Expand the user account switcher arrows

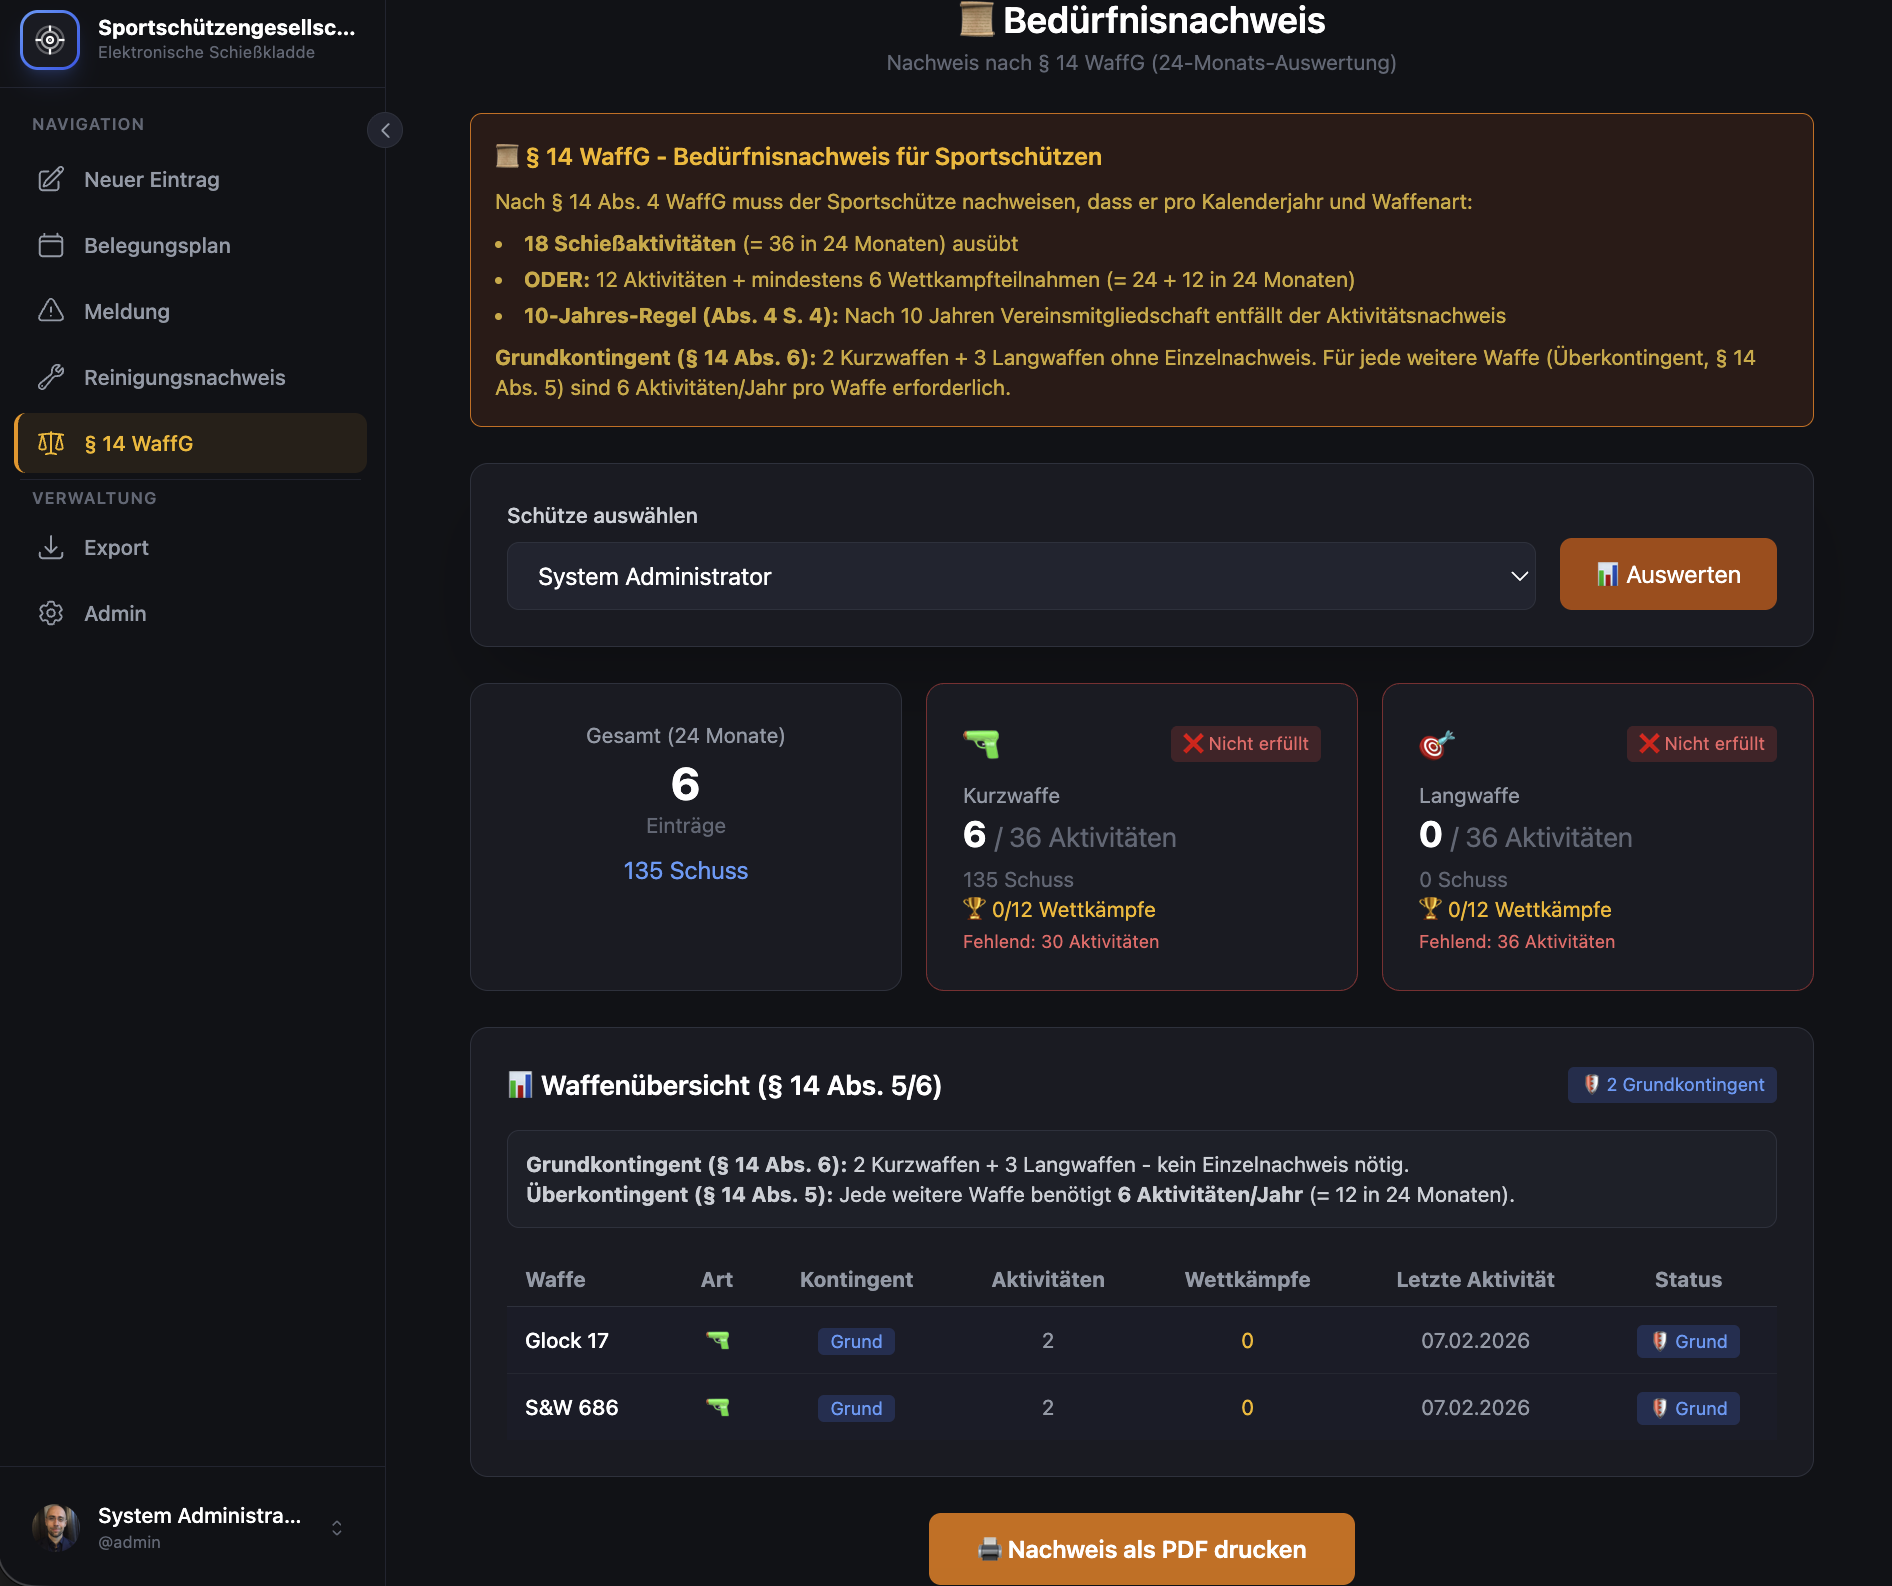coord(337,1528)
